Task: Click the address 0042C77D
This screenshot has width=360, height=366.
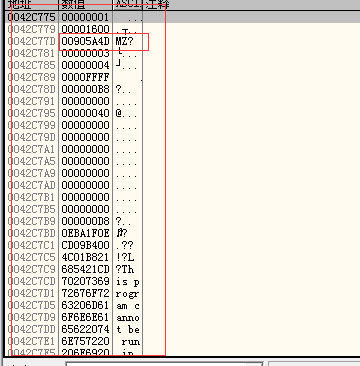Action: click(33, 41)
